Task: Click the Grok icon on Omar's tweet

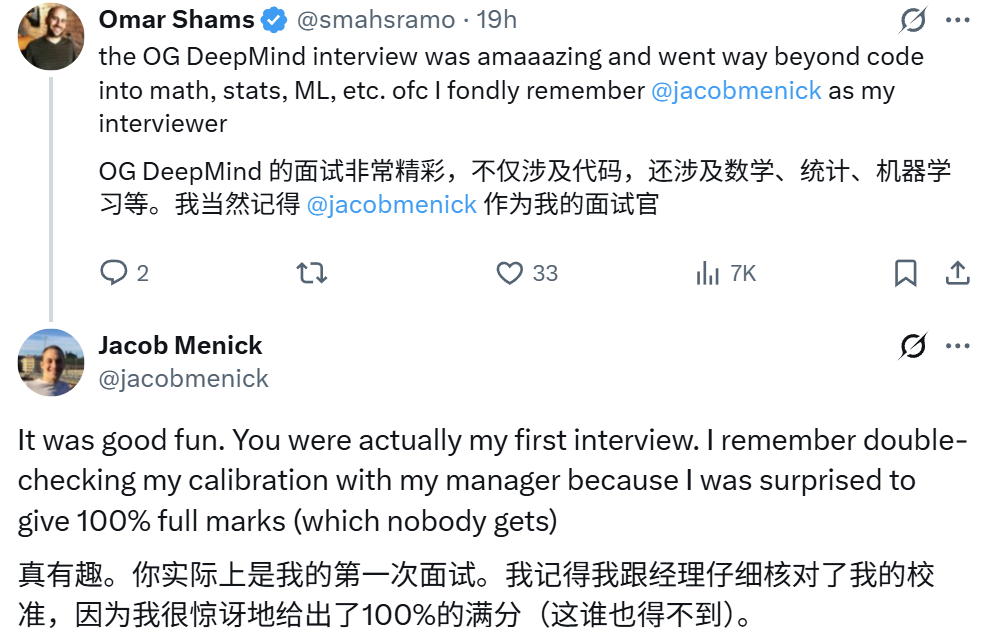Action: [911, 20]
